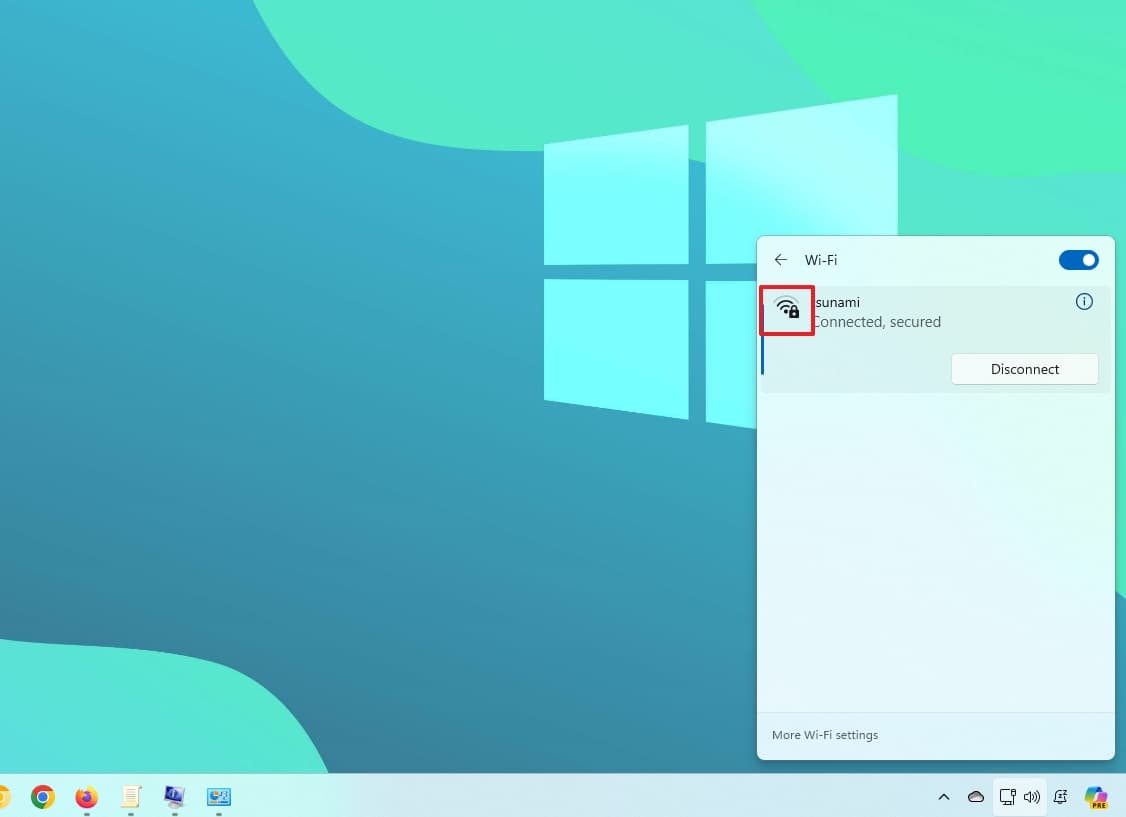Open the Notepad taskbar app
The image size is (1126, 817).
pos(131,797)
